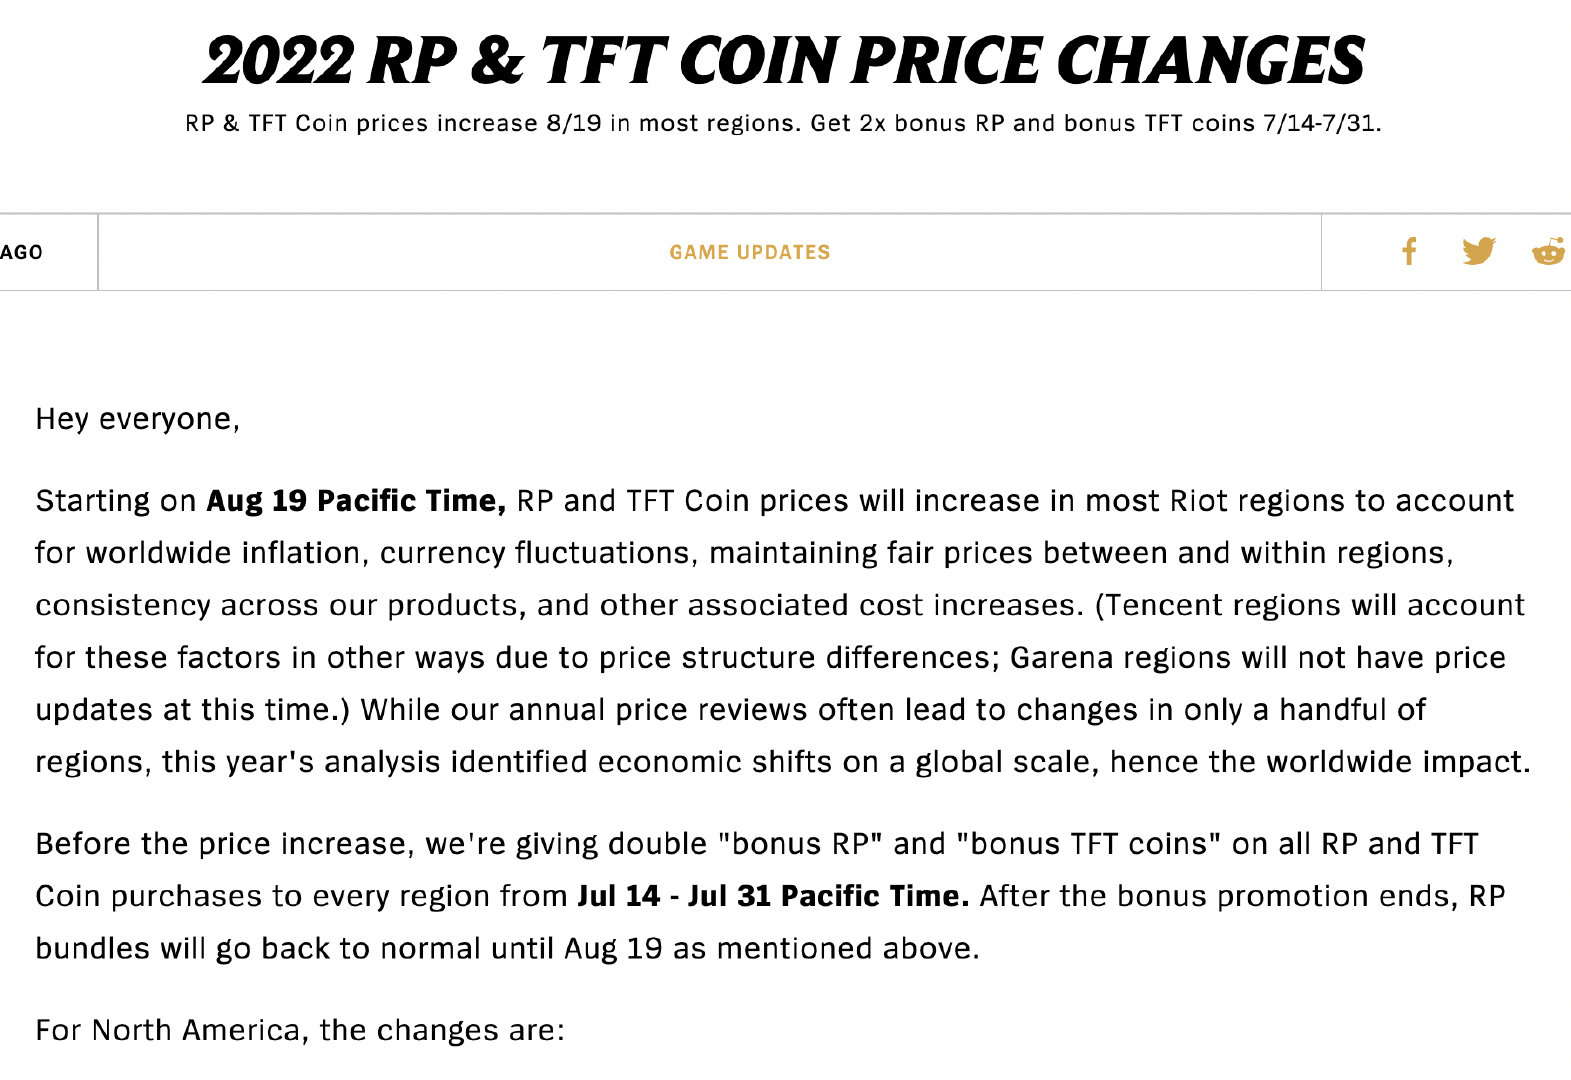This screenshot has height=1080, width=1571.
Task: Click the "For North America, the changes are:" line
Action: coord(300,1030)
